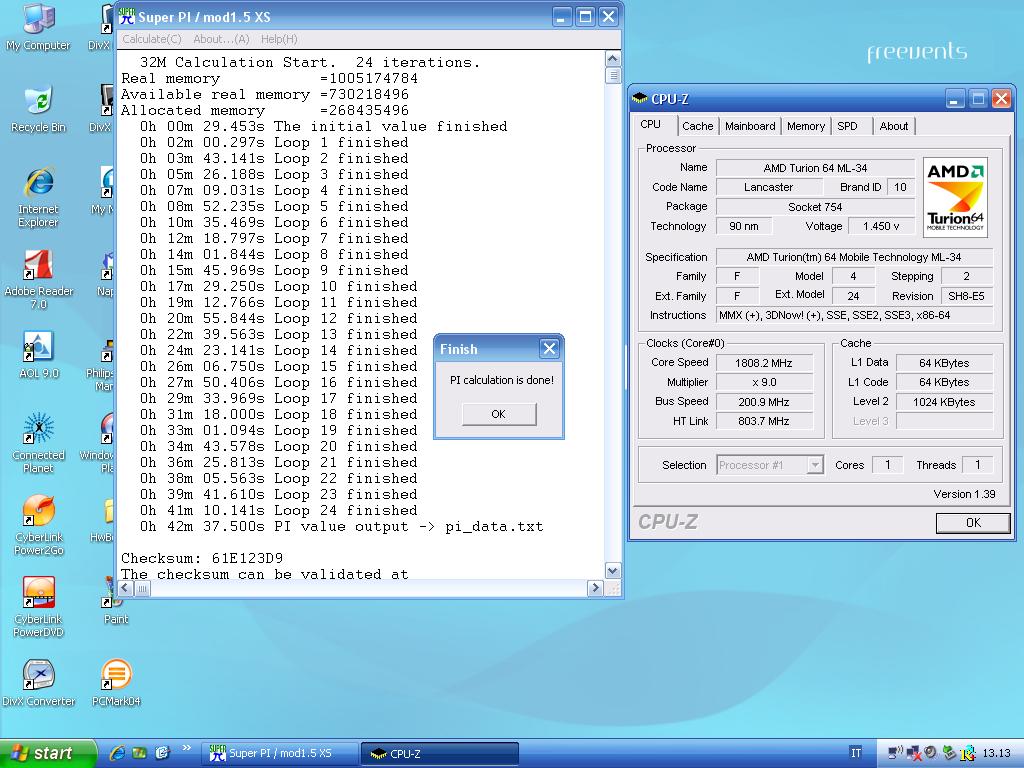The image size is (1024, 768).
Task: Open Paint desktop shortcut
Action: point(116,601)
